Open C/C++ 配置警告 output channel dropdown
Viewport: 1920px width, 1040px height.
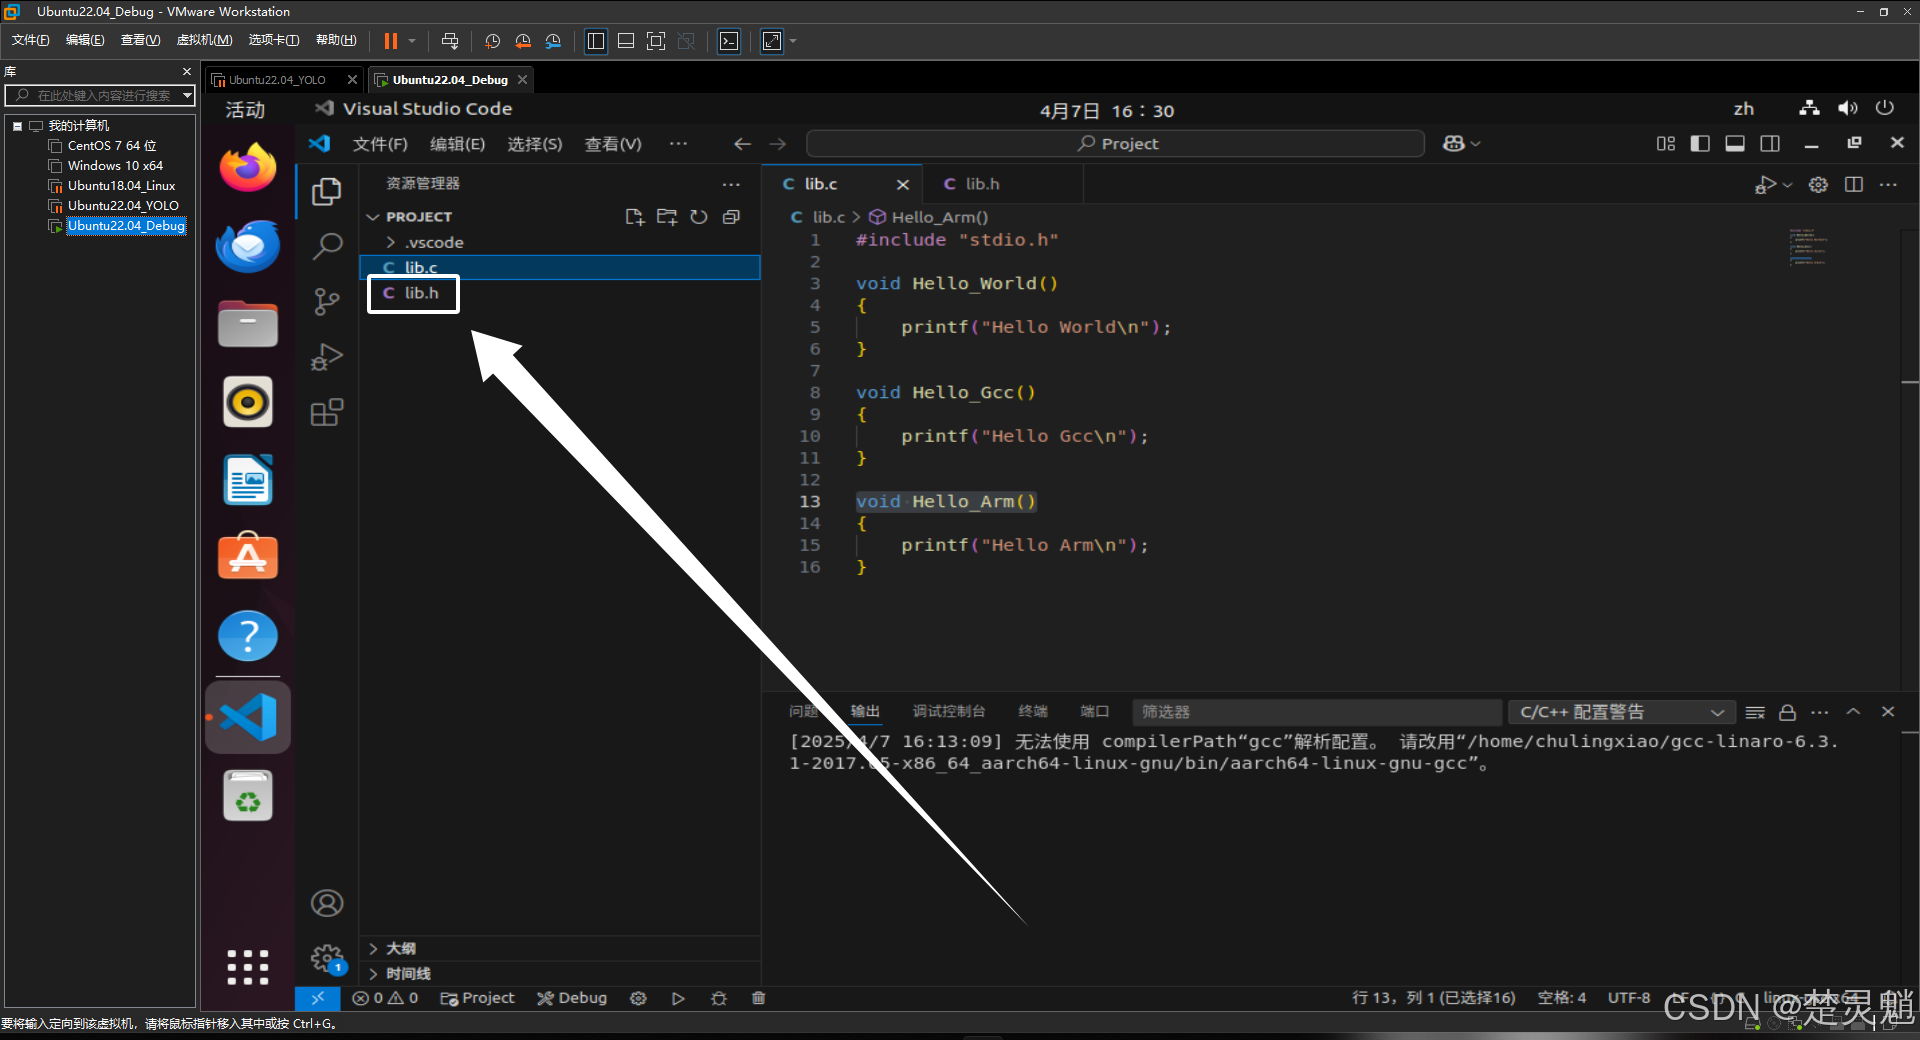pos(1621,712)
